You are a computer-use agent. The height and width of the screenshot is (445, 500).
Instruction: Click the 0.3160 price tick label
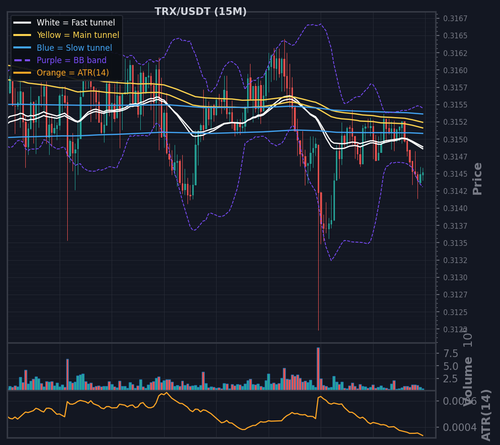455,70
